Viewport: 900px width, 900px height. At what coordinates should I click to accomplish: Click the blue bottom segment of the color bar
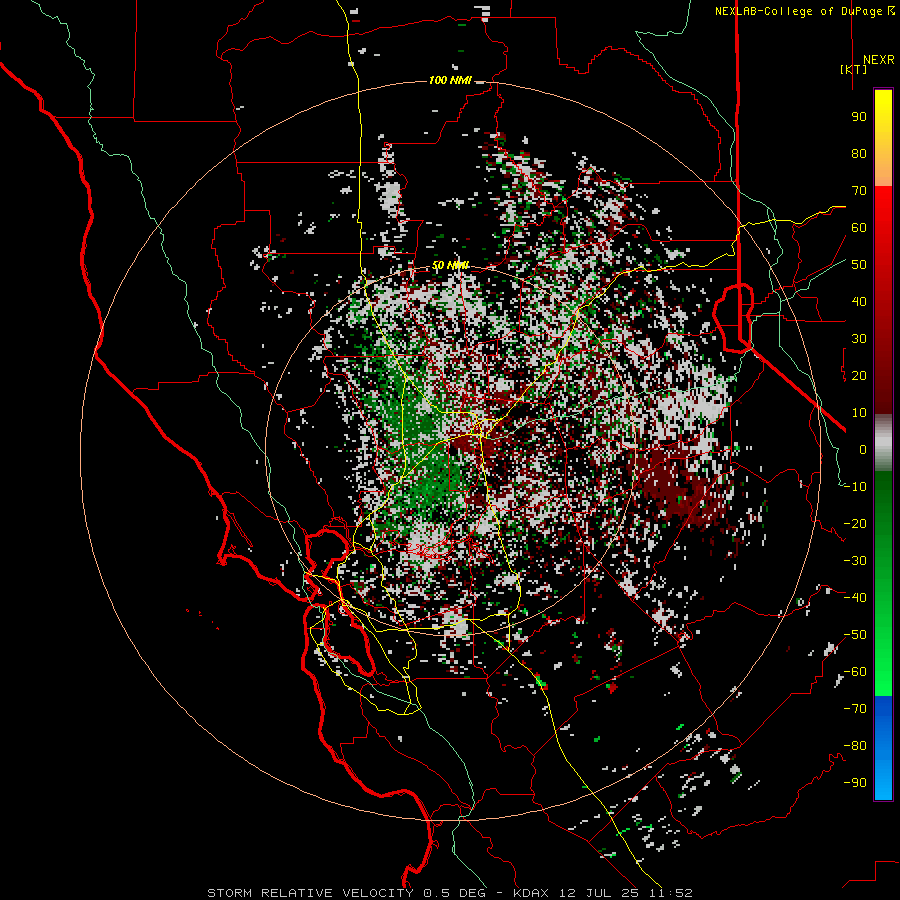(x=883, y=748)
